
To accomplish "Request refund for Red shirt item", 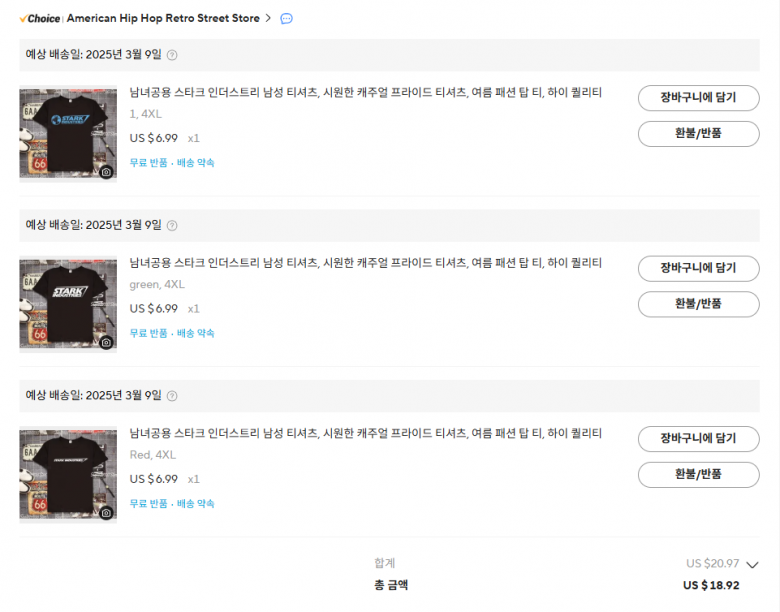I will (x=698, y=474).
